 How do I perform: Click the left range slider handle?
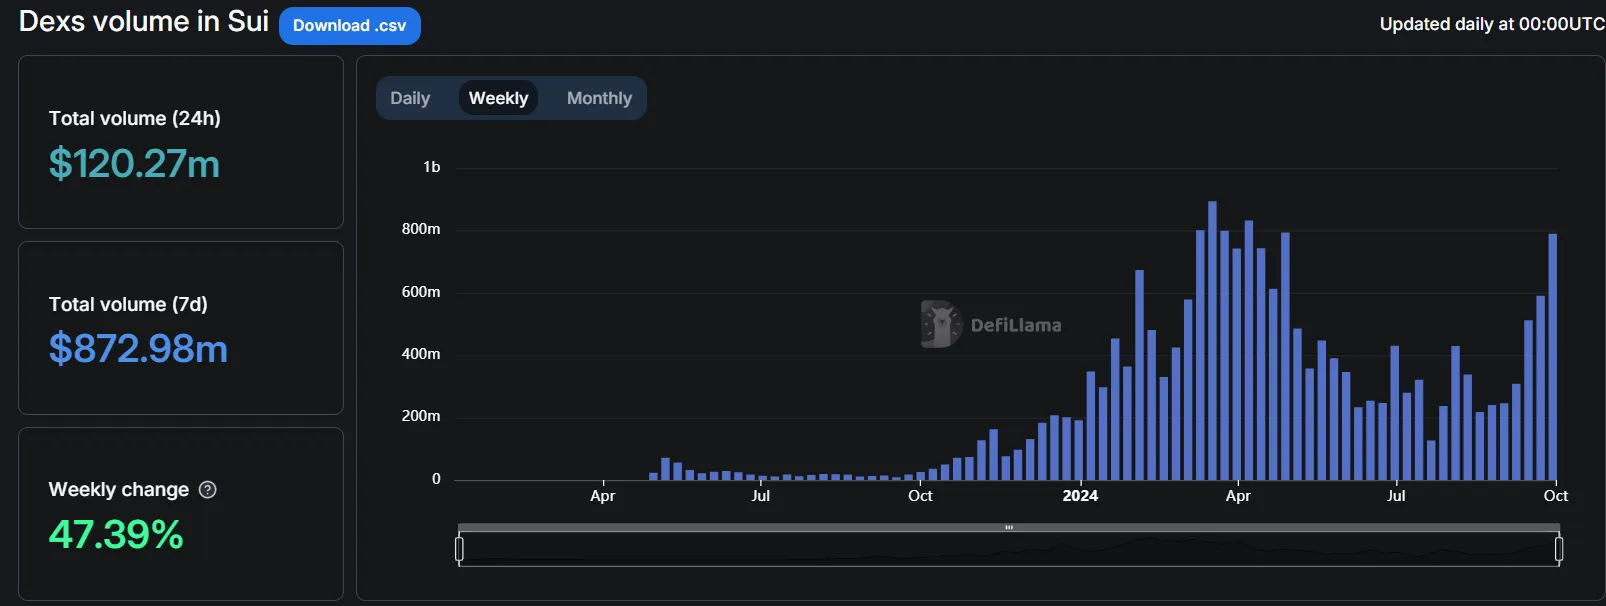click(459, 549)
